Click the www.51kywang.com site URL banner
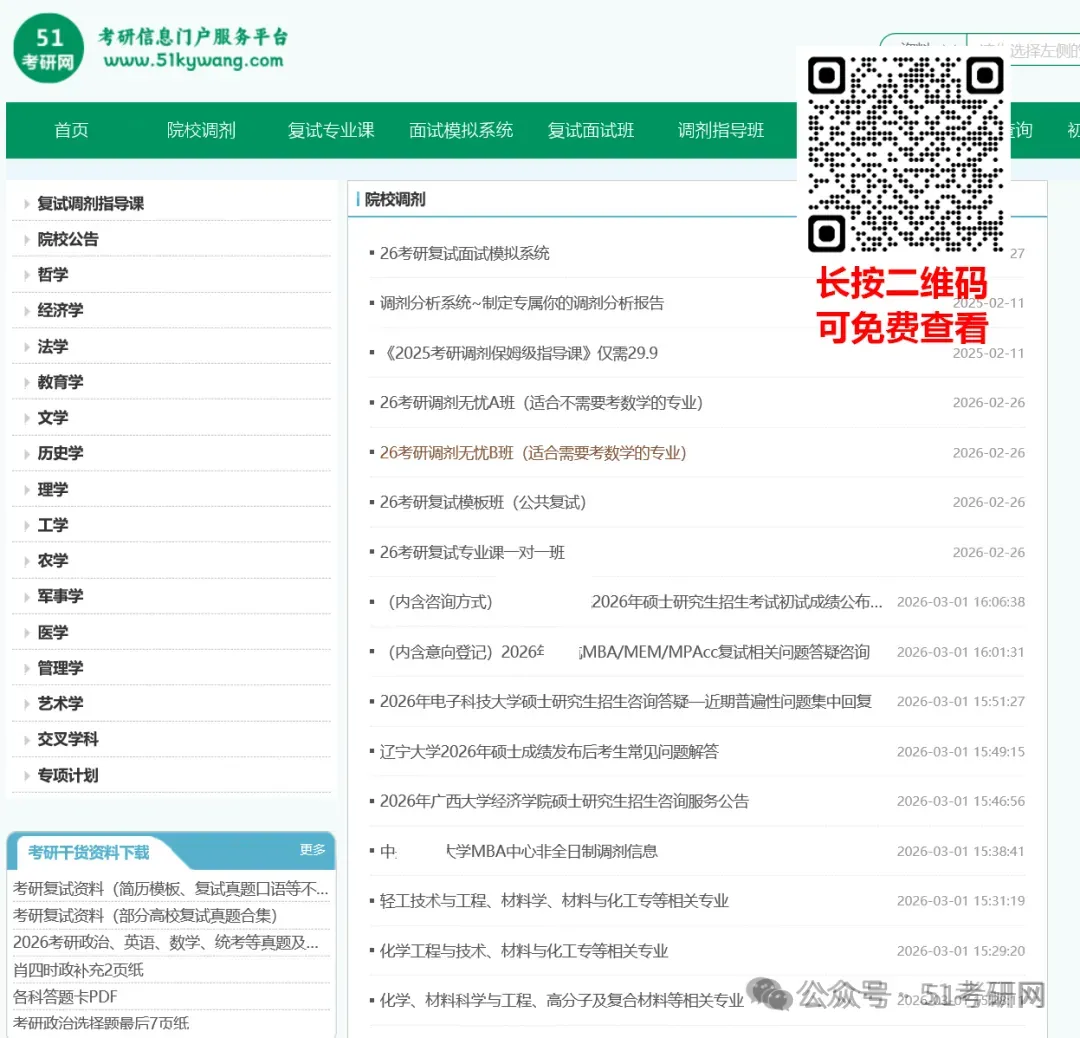Screen dimensions: 1080x1038 pos(194,61)
